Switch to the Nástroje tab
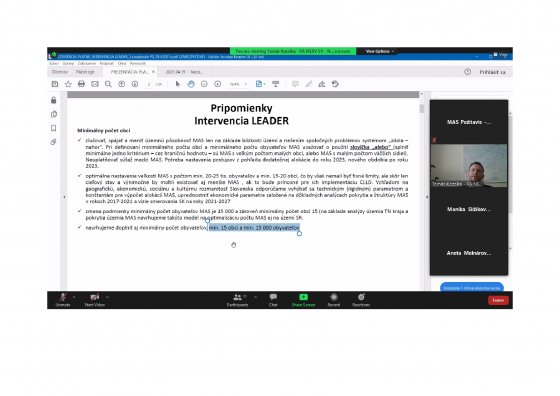This screenshot has width=560, height=396. [85, 72]
